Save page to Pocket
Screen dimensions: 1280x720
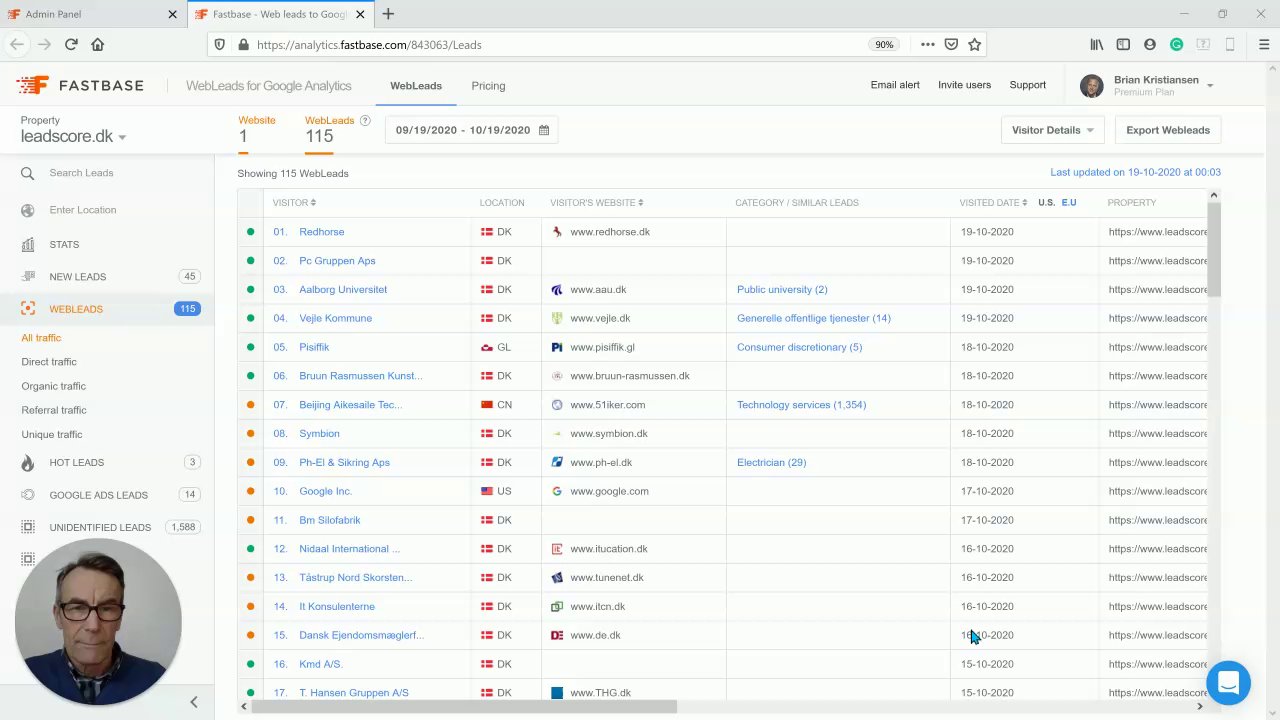click(951, 44)
